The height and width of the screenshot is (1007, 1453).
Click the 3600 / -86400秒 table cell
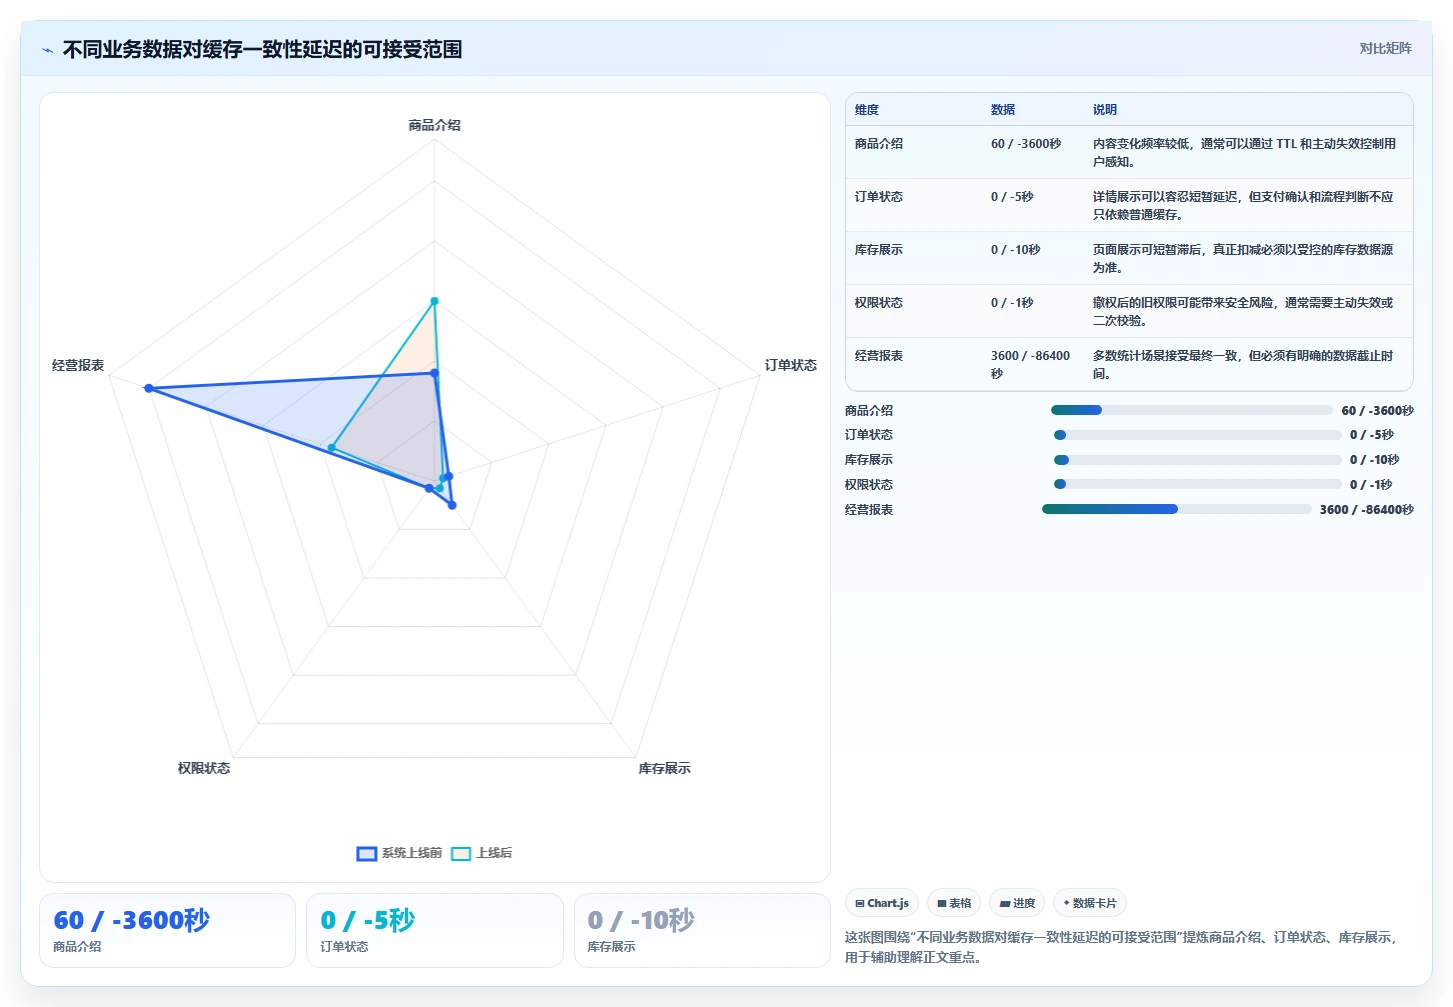(x=1031, y=365)
